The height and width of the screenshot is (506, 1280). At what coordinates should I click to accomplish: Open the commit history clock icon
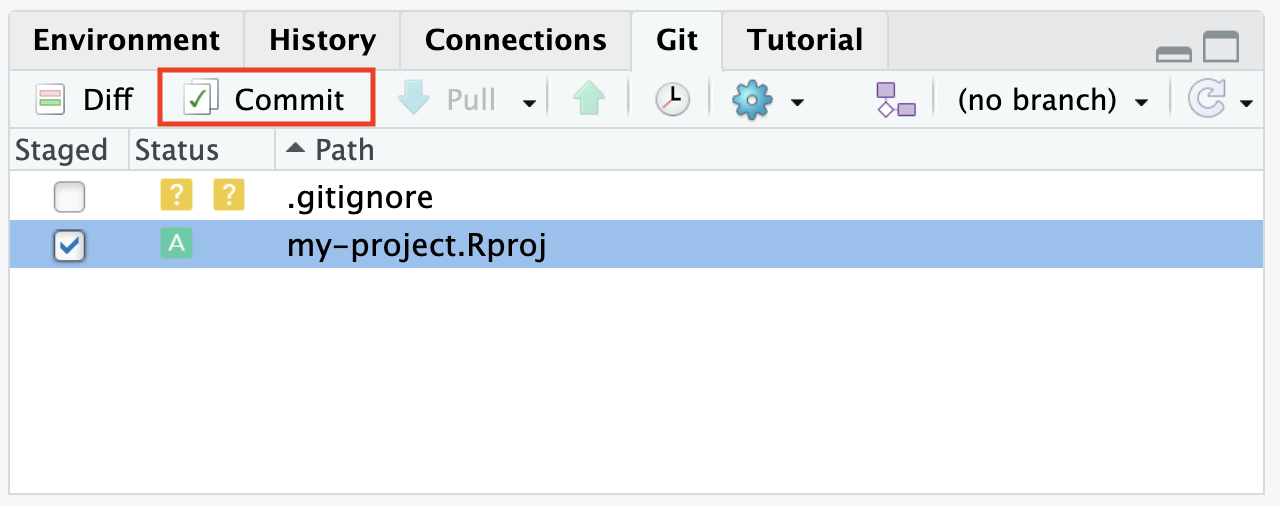[x=672, y=99]
